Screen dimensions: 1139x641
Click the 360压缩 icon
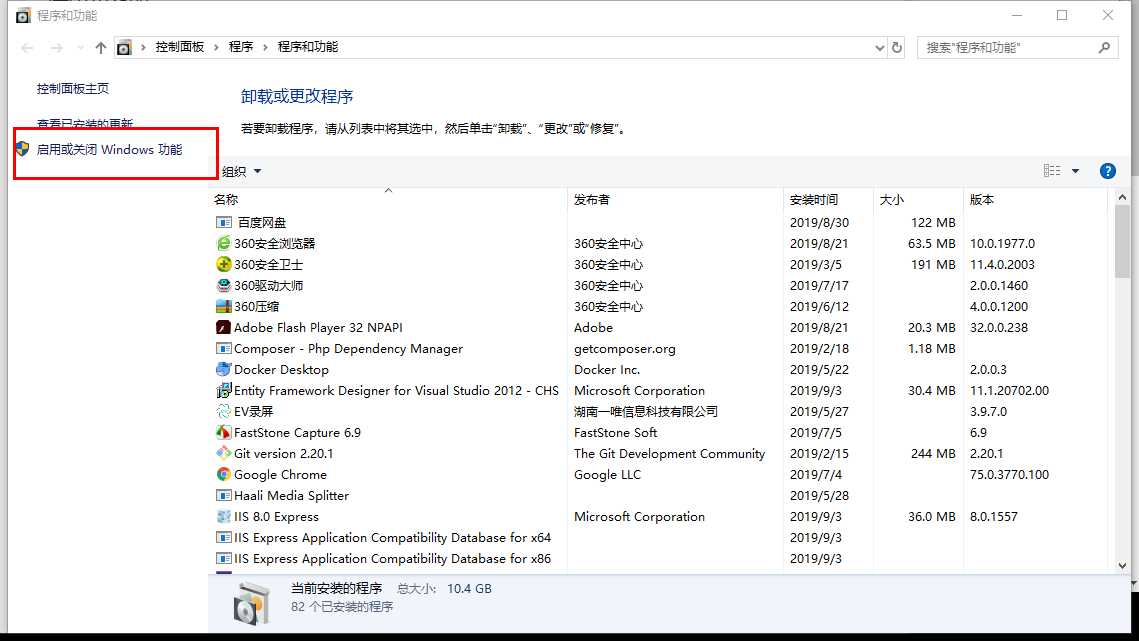point(224,307)
